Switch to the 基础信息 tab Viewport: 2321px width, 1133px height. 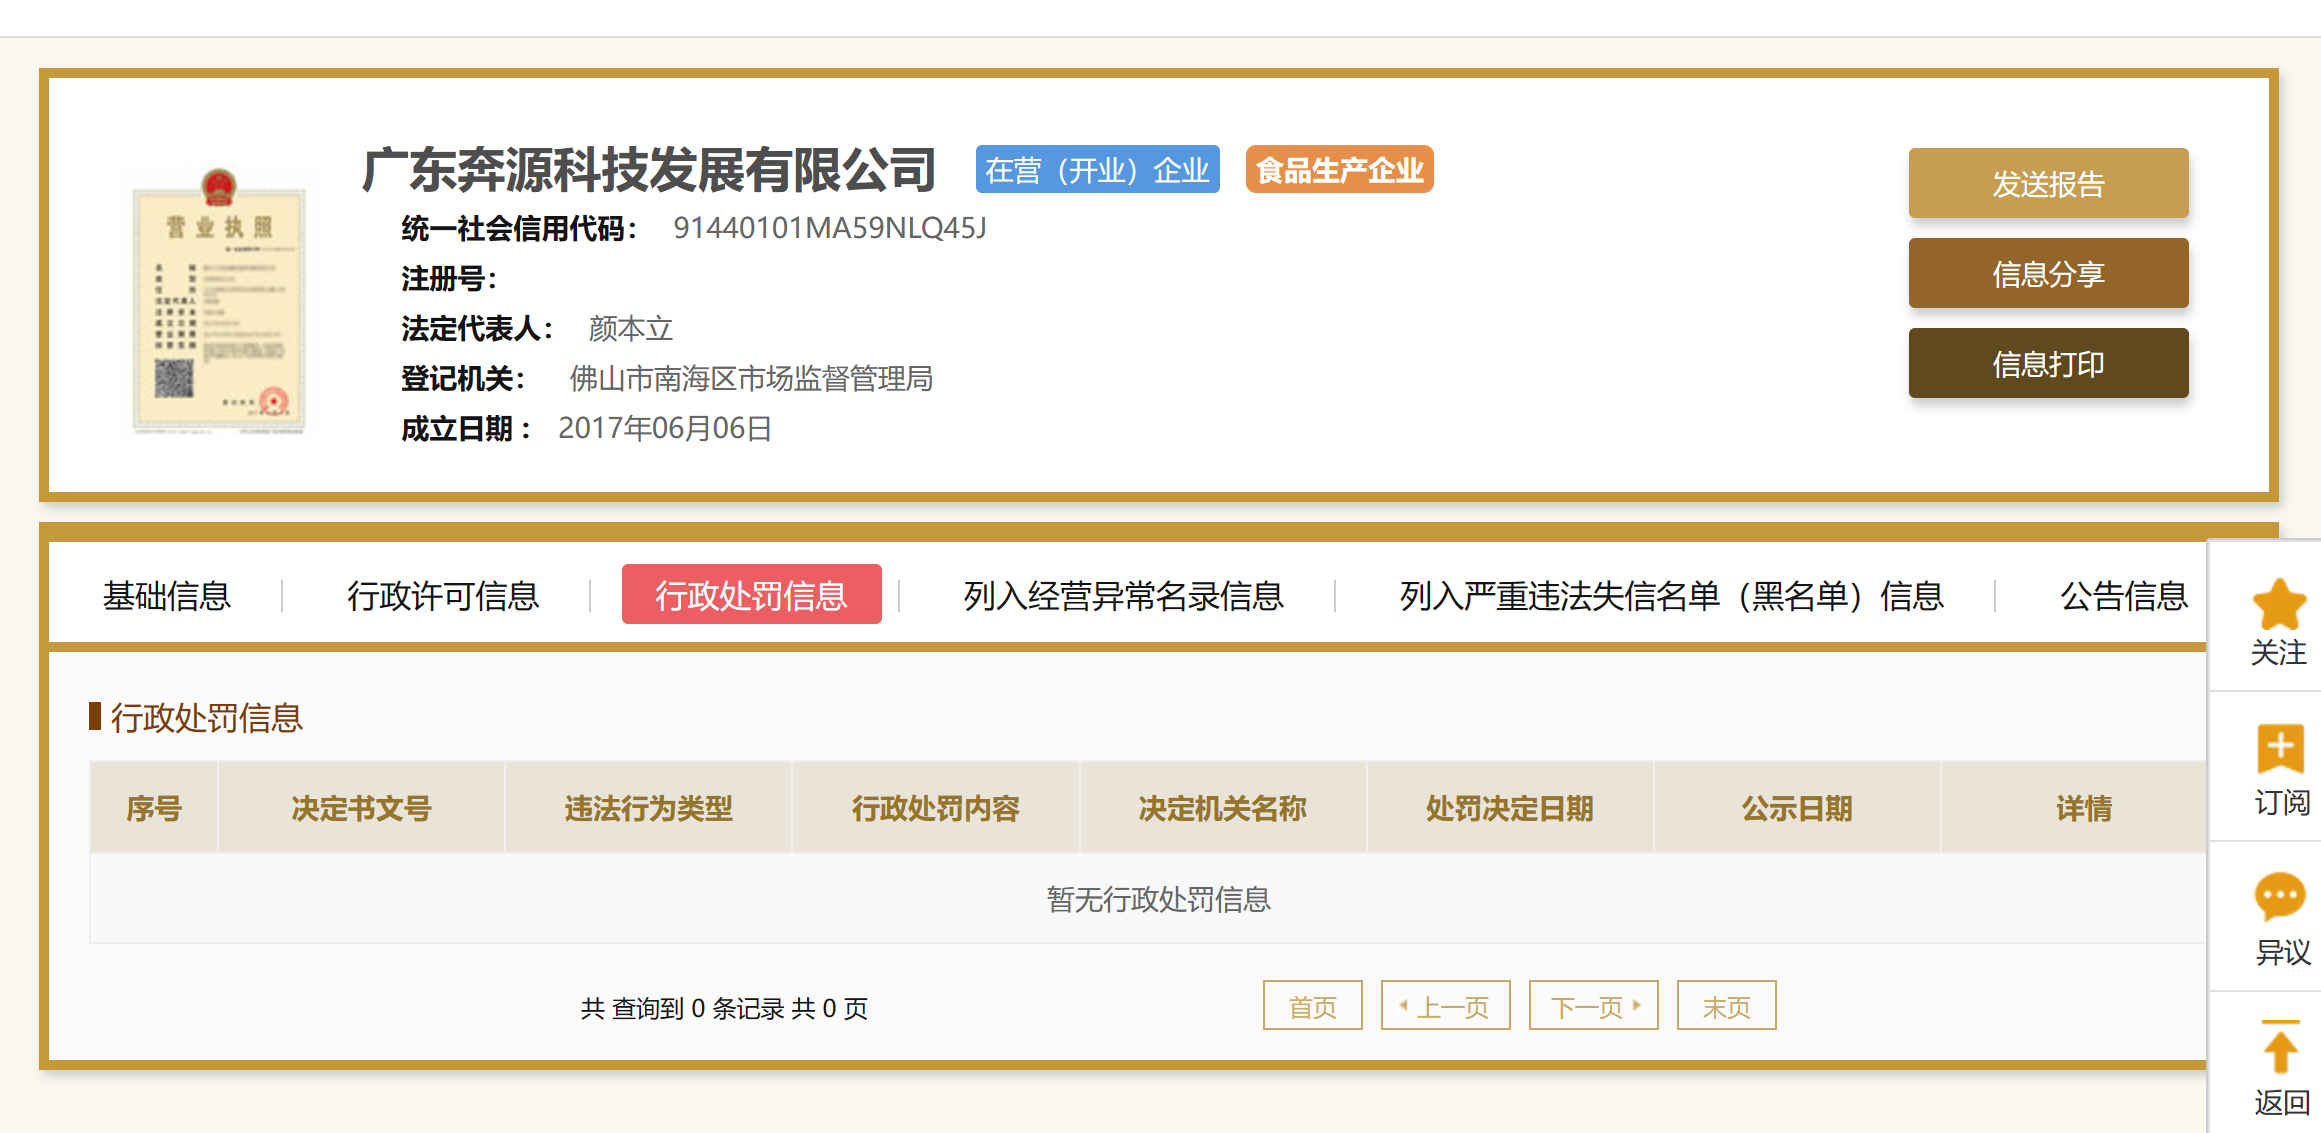point(167,596)
